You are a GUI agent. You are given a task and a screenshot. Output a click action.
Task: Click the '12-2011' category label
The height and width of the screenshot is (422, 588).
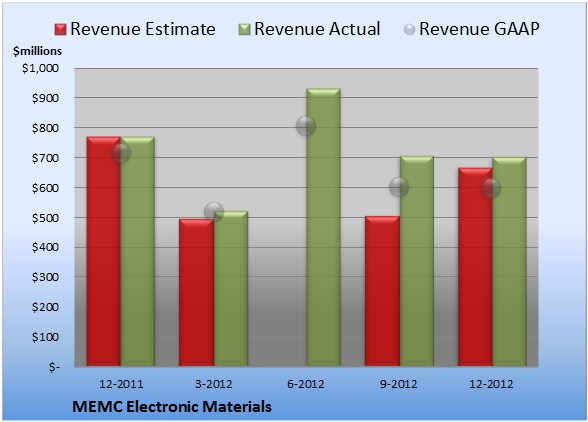click(121, 384)
